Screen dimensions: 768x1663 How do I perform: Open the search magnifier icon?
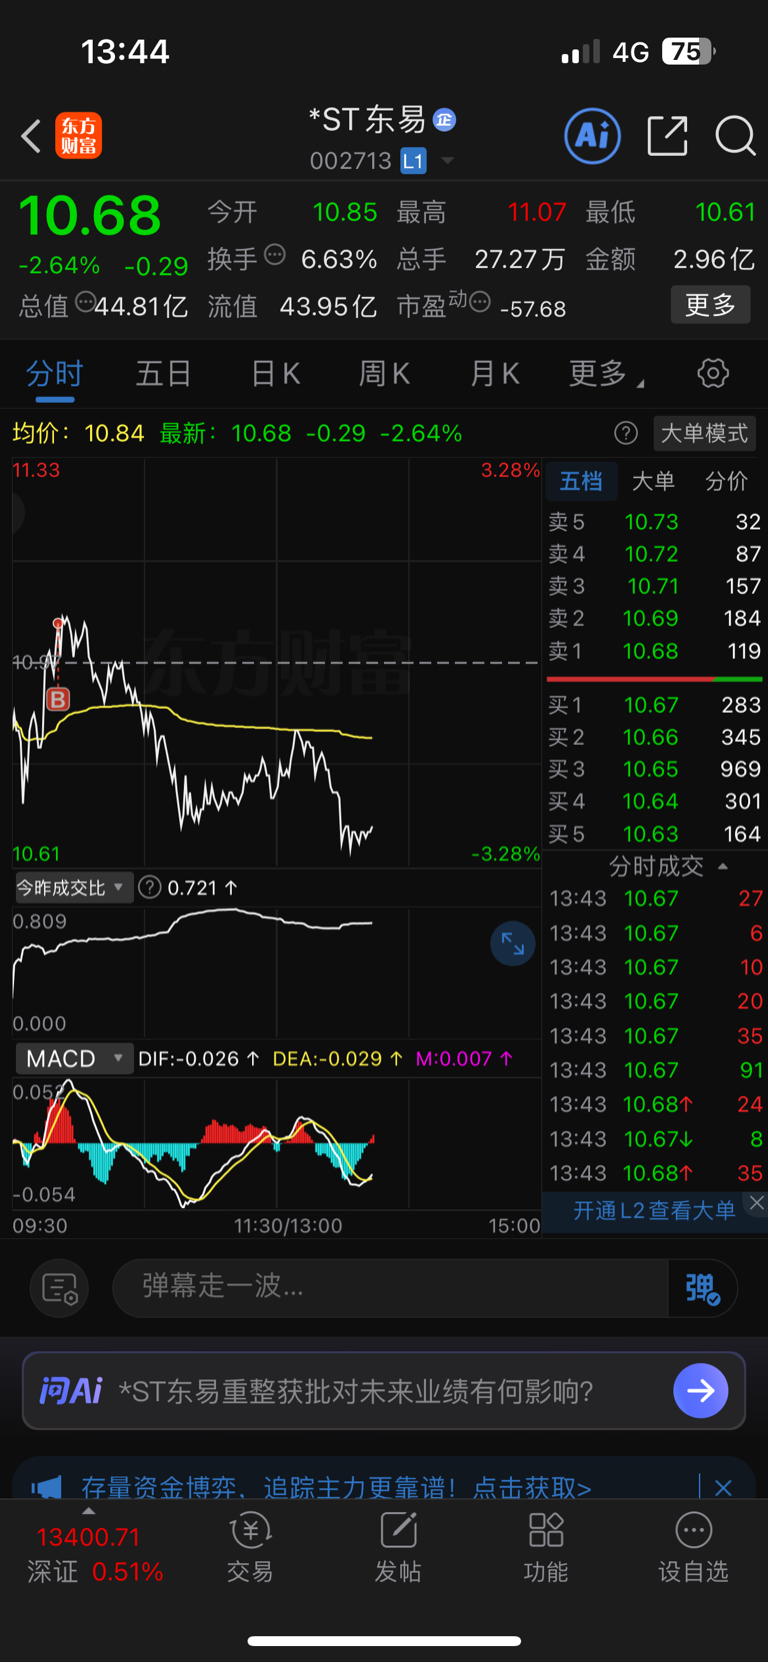pos(735,136)
